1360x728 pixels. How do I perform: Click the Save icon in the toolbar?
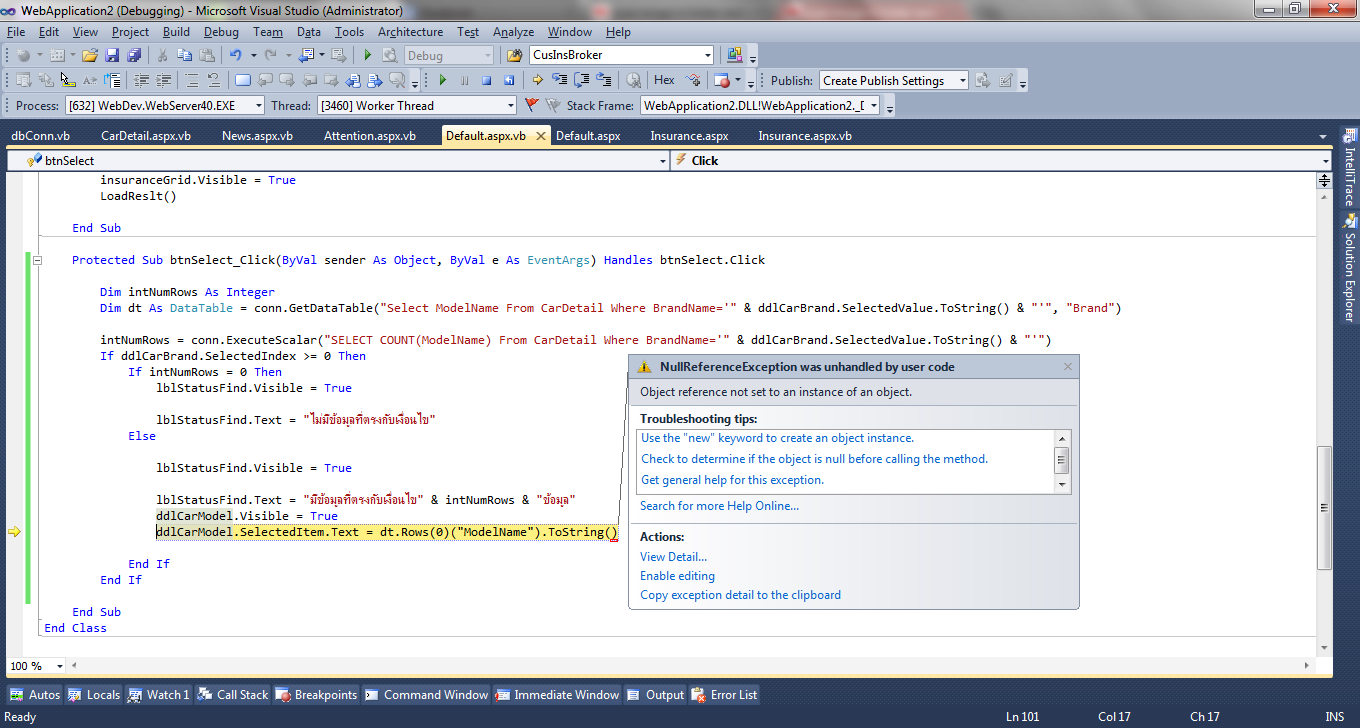pyautogui.click(x=111, y=55)
